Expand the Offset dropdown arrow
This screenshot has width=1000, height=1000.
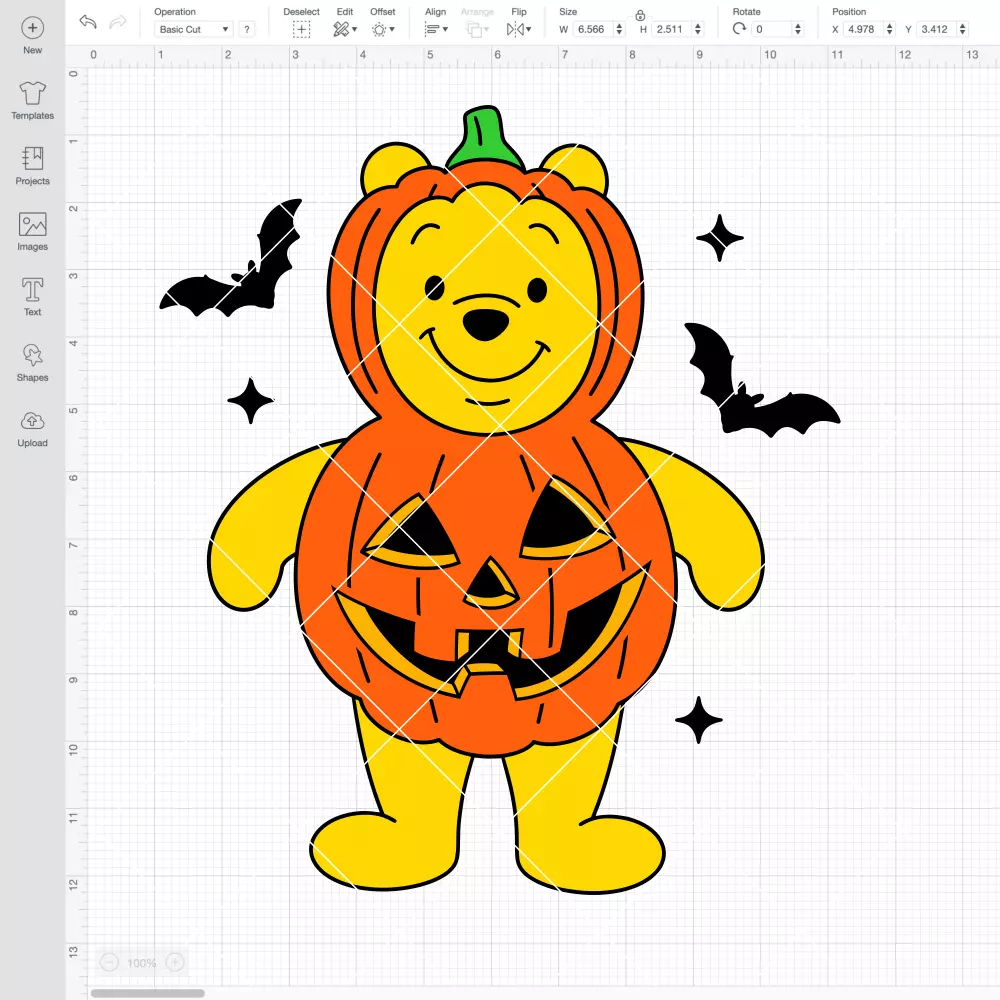pyautogui.click(x=392, y=29)
